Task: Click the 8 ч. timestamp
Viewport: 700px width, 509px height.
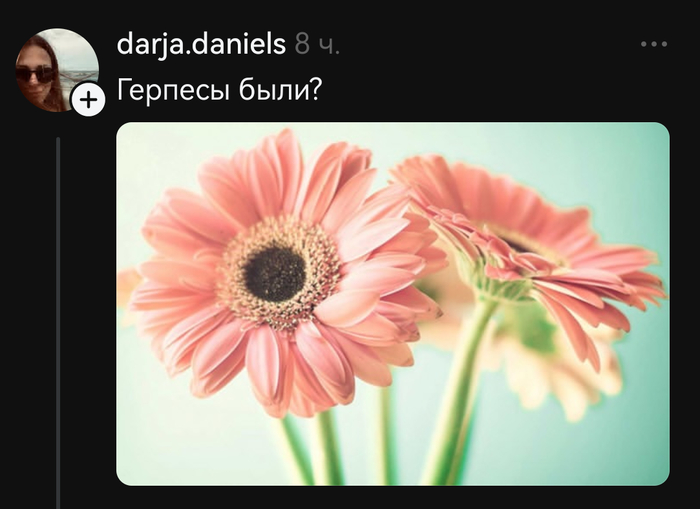Action: tap(317, 45)
